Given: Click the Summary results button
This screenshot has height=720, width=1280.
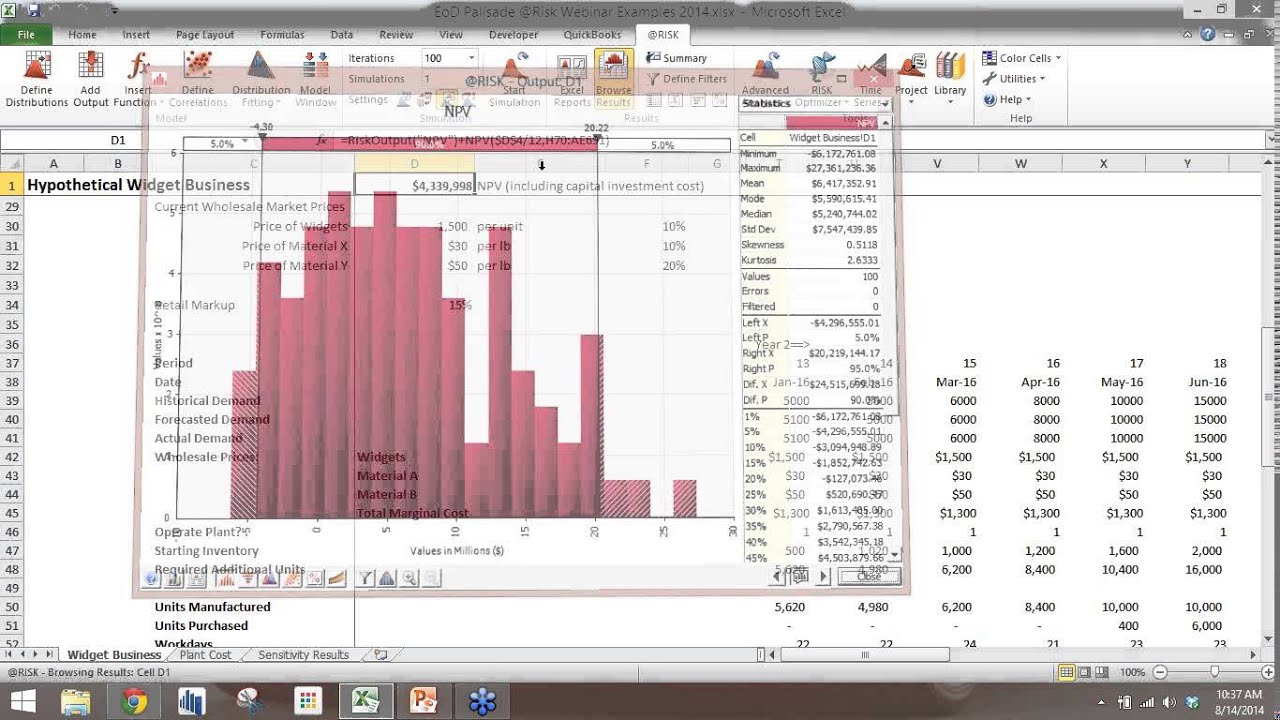Looking at the screenshot, I should pyautogui.click(x=677, y=58).
